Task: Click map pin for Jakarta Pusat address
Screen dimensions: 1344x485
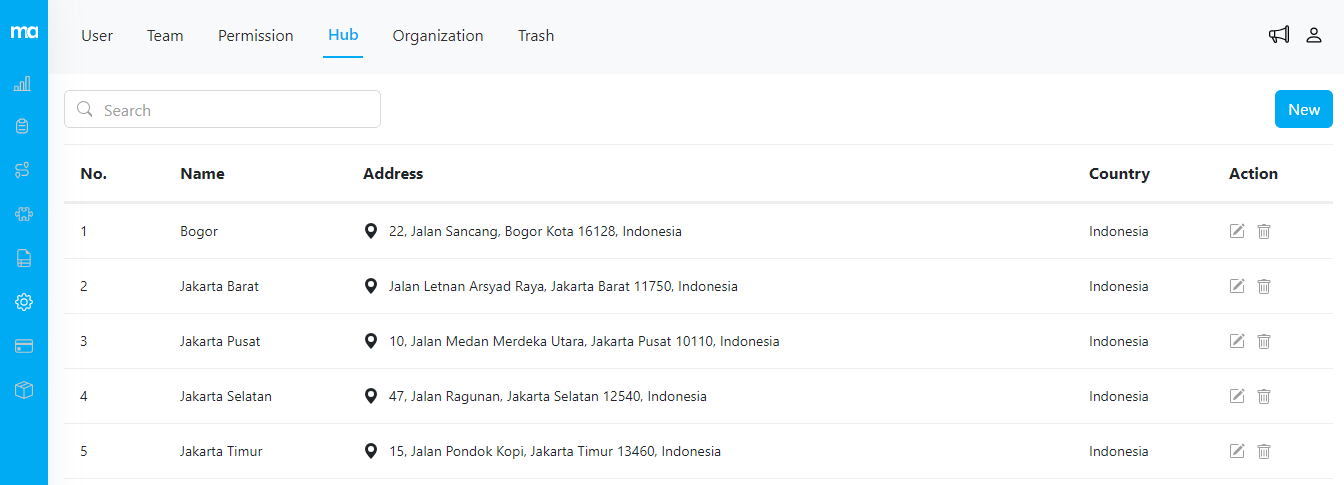Action: coord(371,341)
